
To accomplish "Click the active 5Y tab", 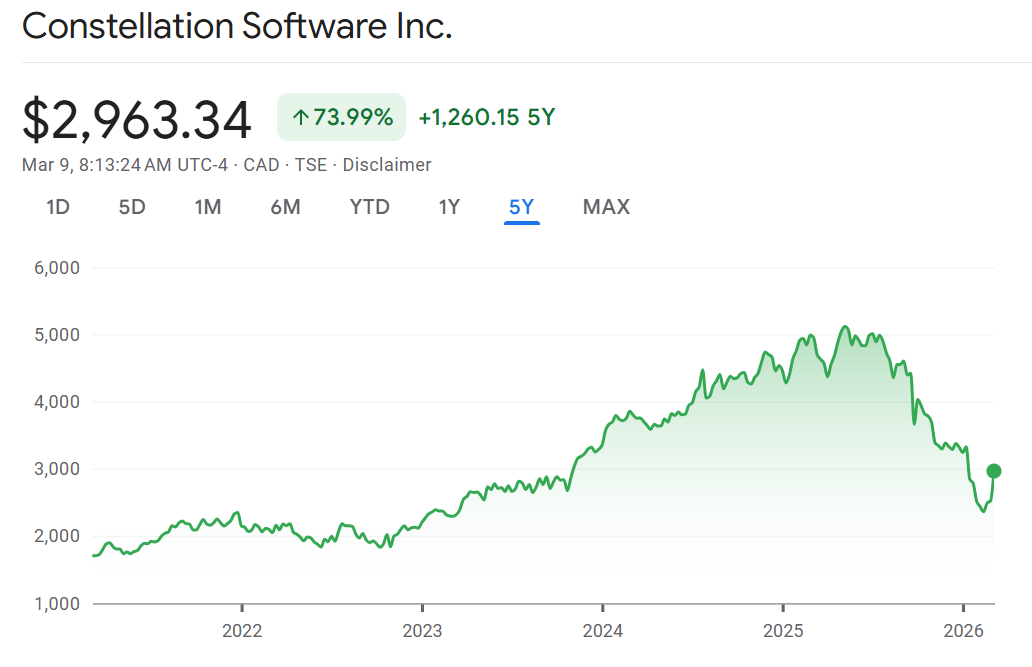I will 522,207.
